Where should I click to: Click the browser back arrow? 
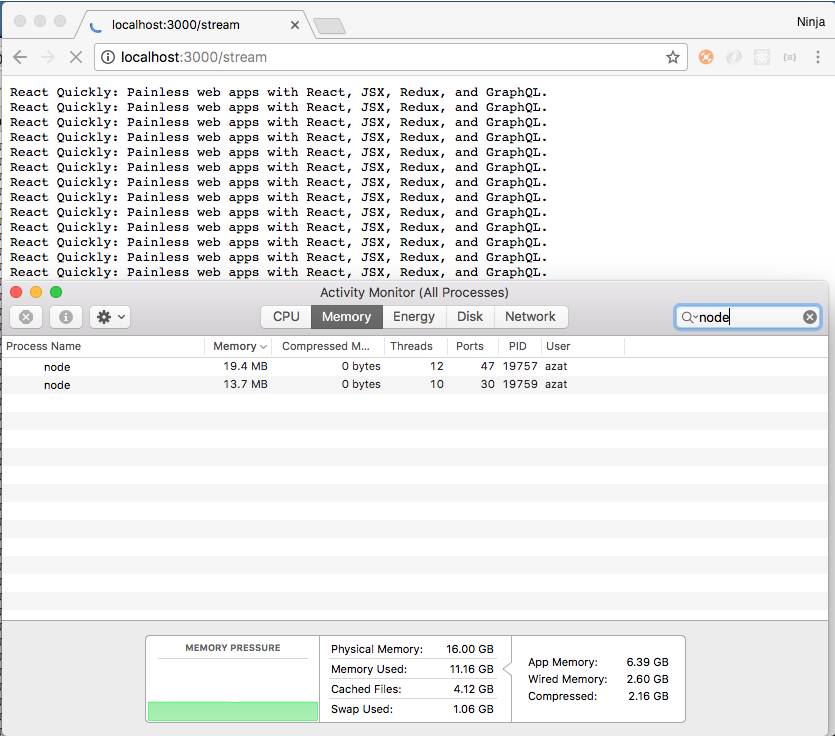coord(20,57)
